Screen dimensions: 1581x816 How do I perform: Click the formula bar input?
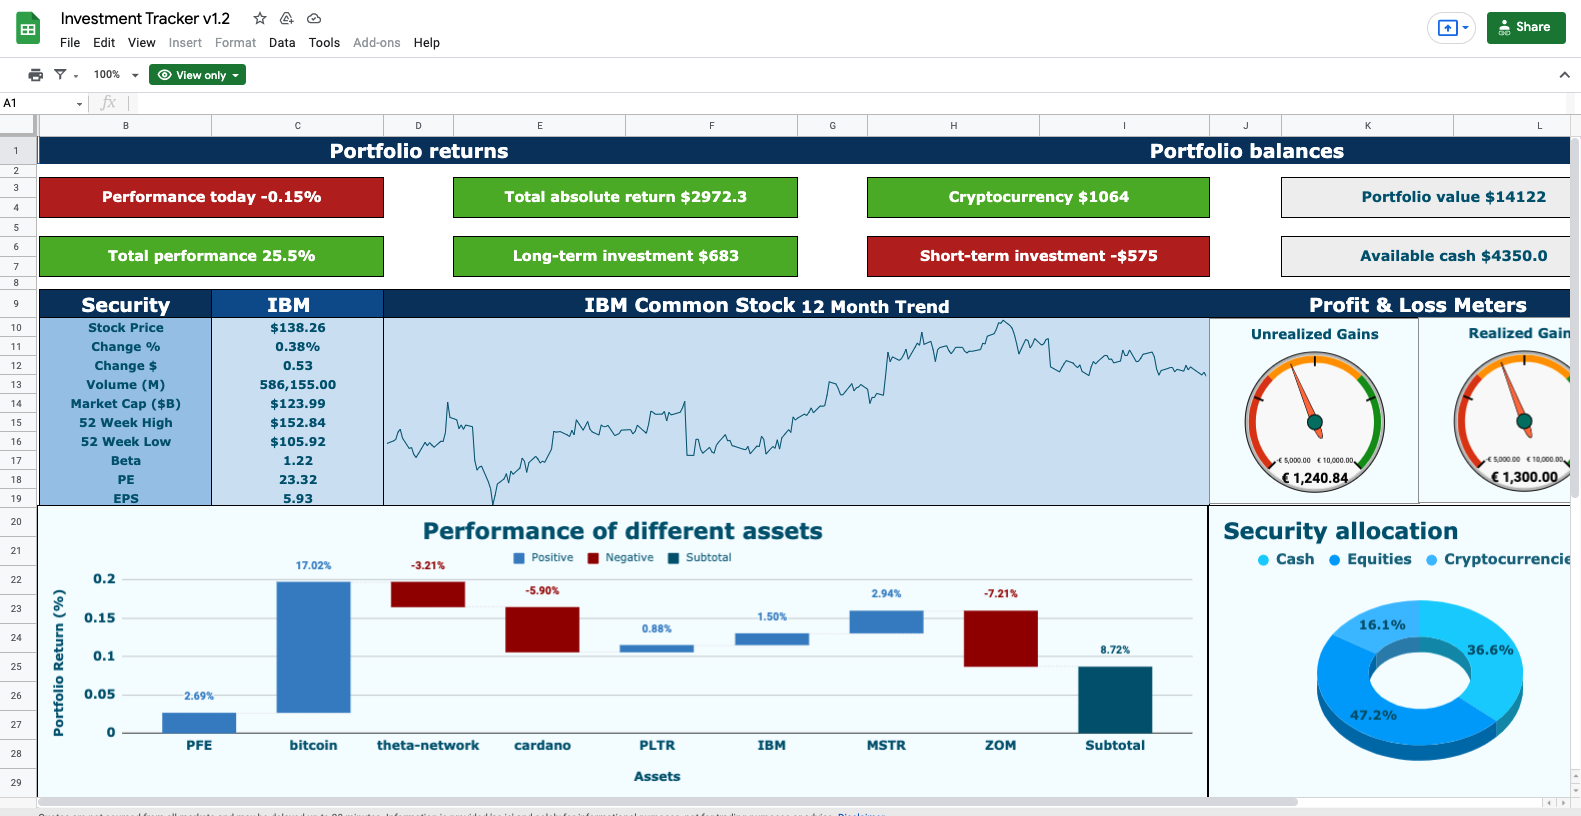[850, 103]
